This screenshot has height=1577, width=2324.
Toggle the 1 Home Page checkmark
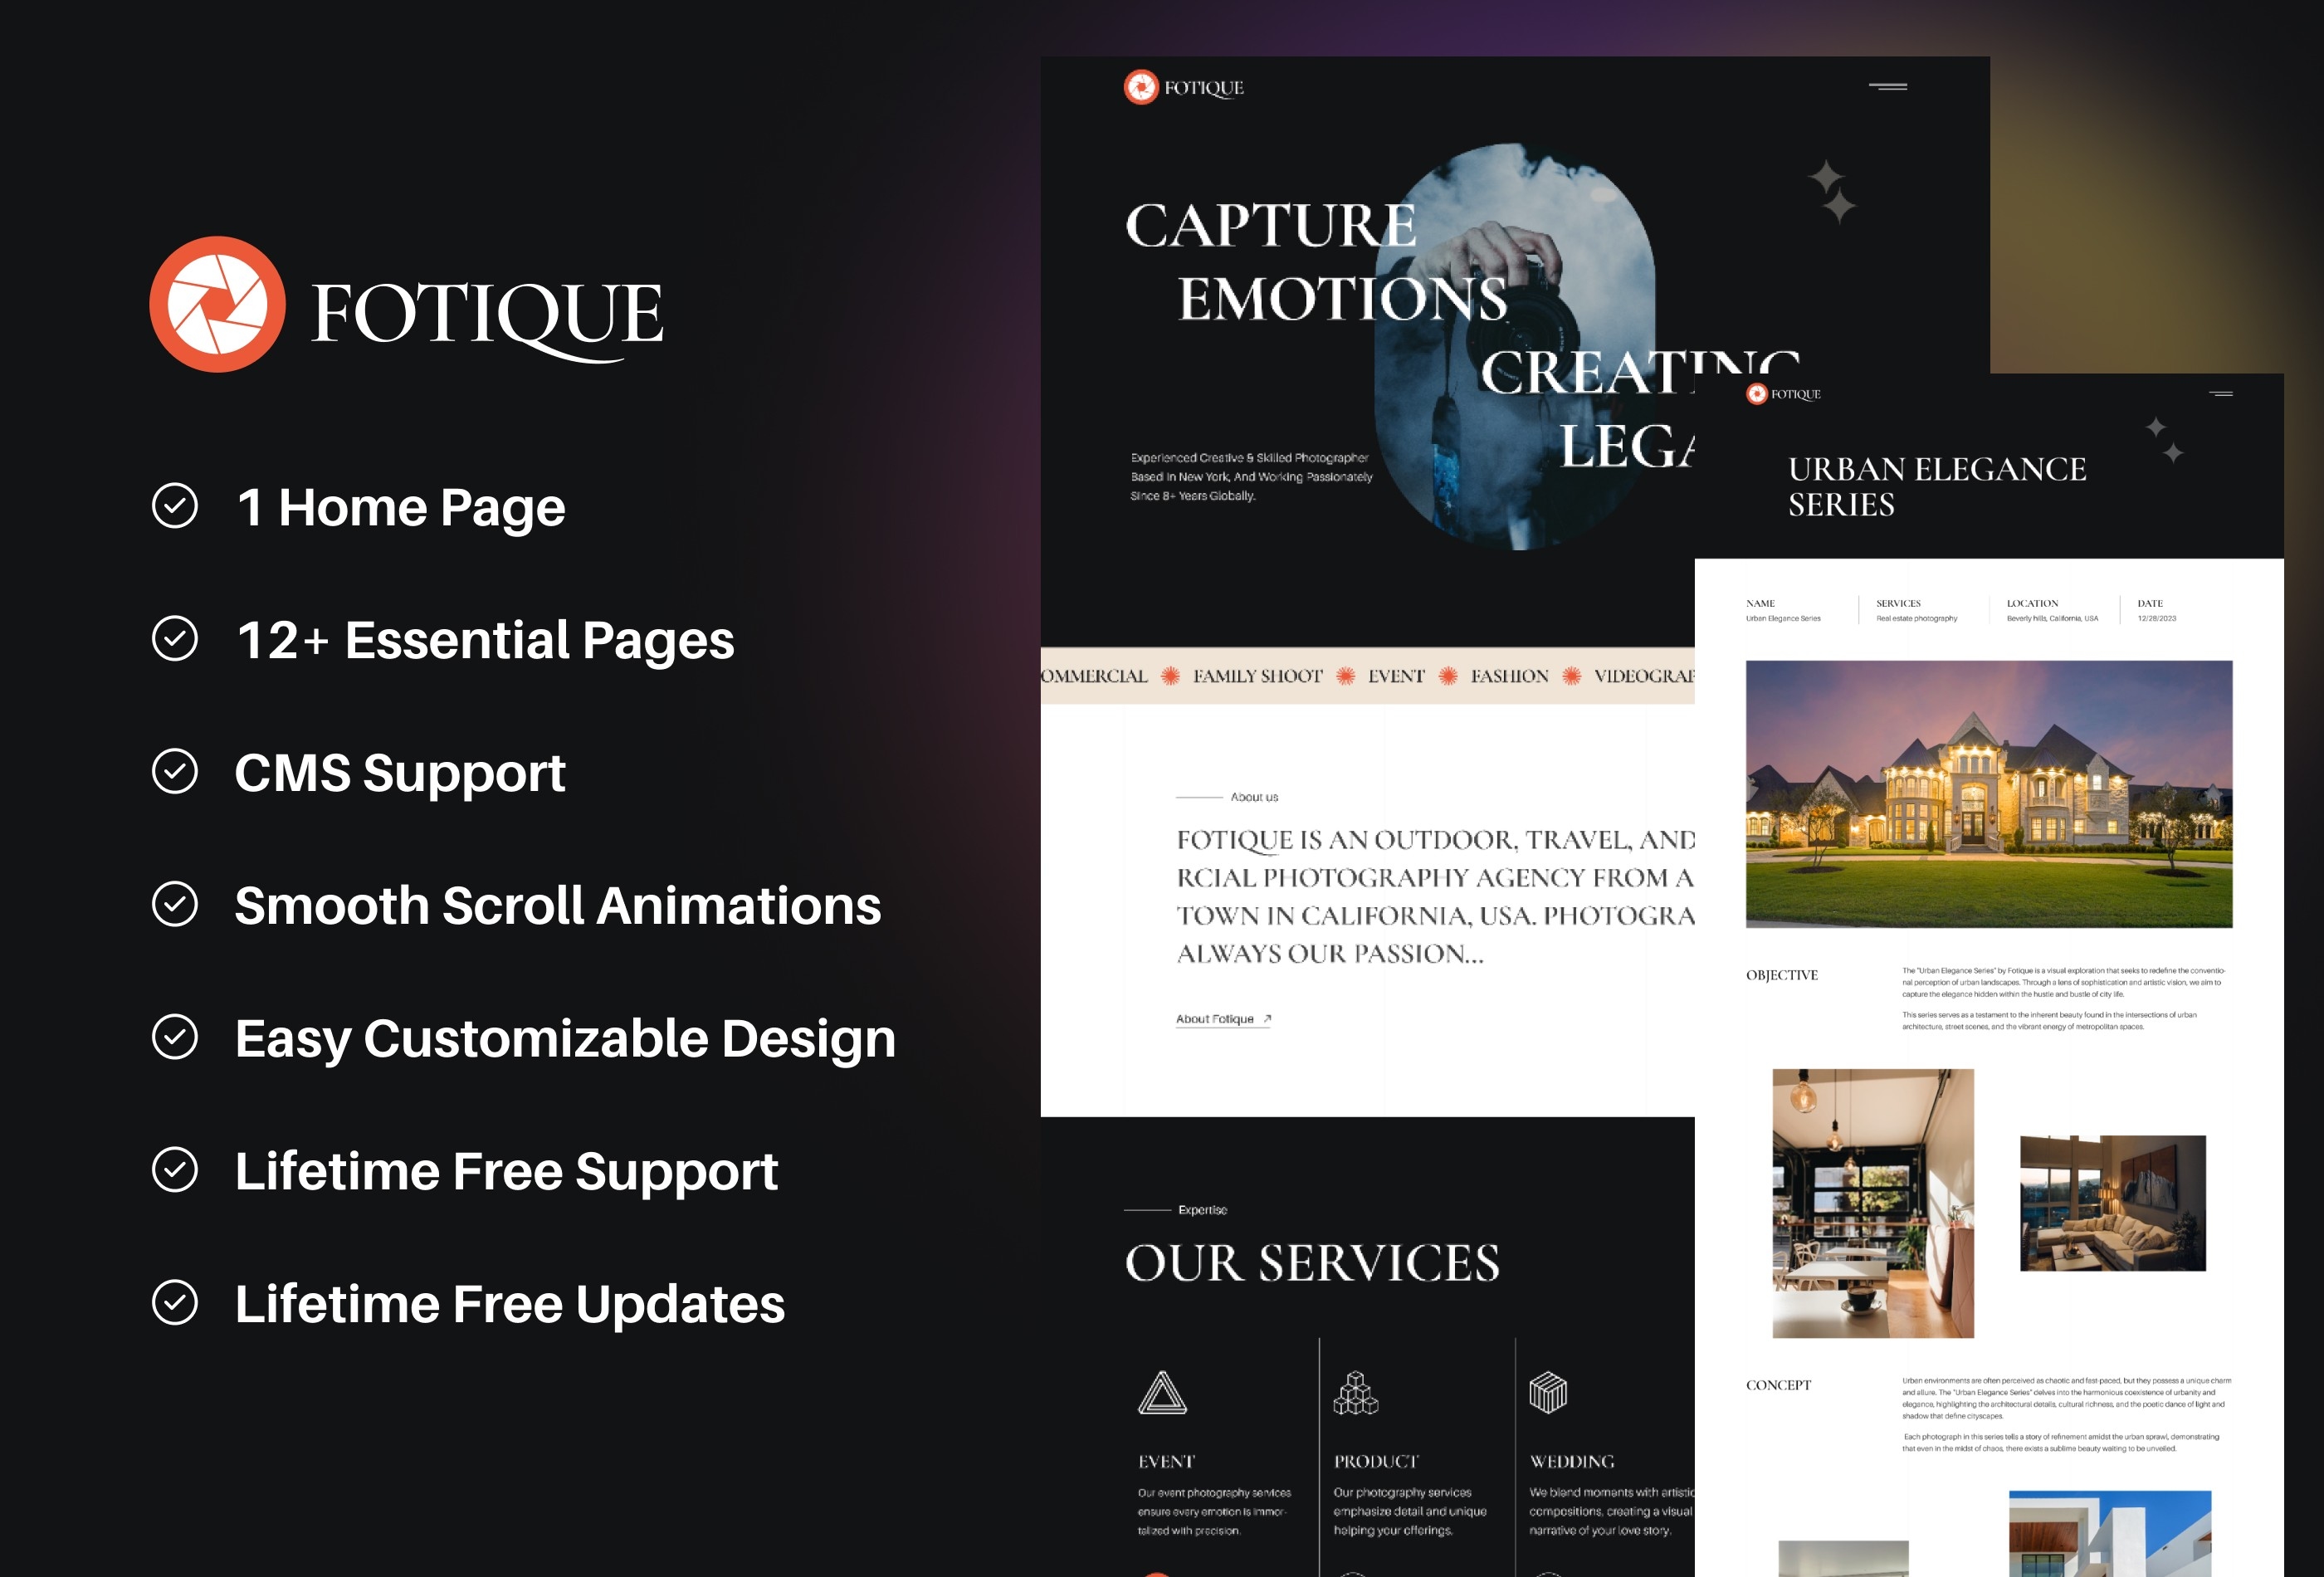click(x=174, y=509)
